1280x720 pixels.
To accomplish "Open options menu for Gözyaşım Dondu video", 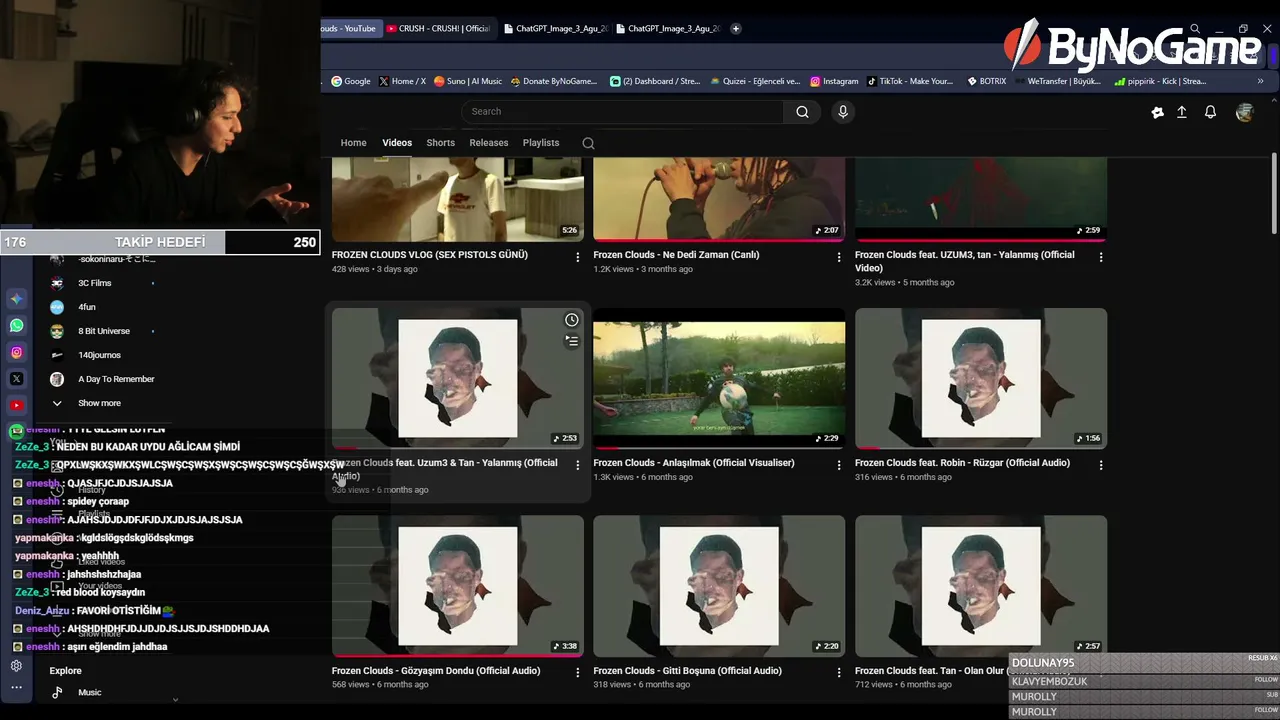I will click(x=577, y=673).
